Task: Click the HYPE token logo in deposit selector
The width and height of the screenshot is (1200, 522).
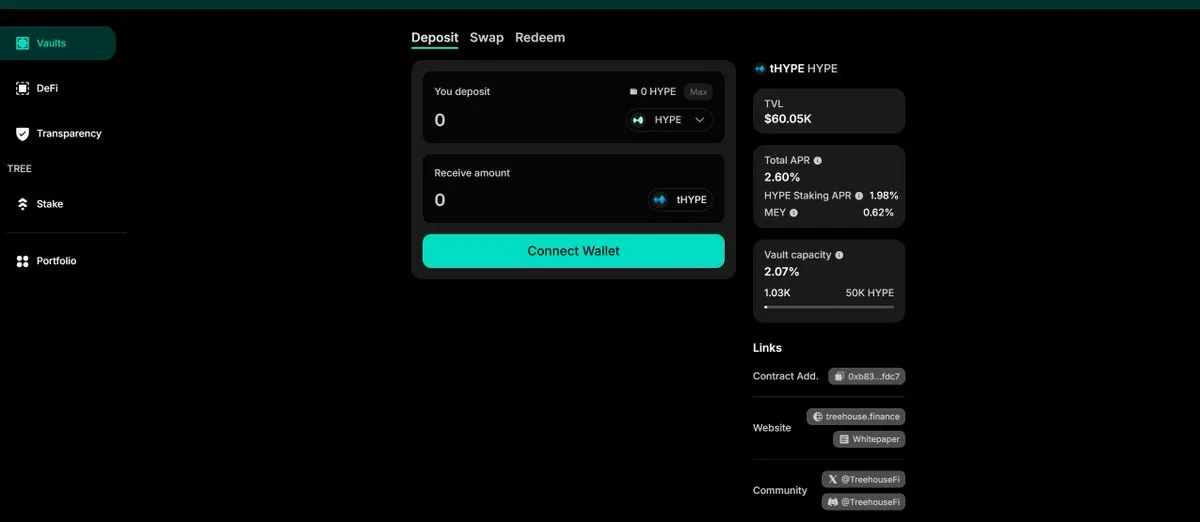Action: click(x=639, y=120)
